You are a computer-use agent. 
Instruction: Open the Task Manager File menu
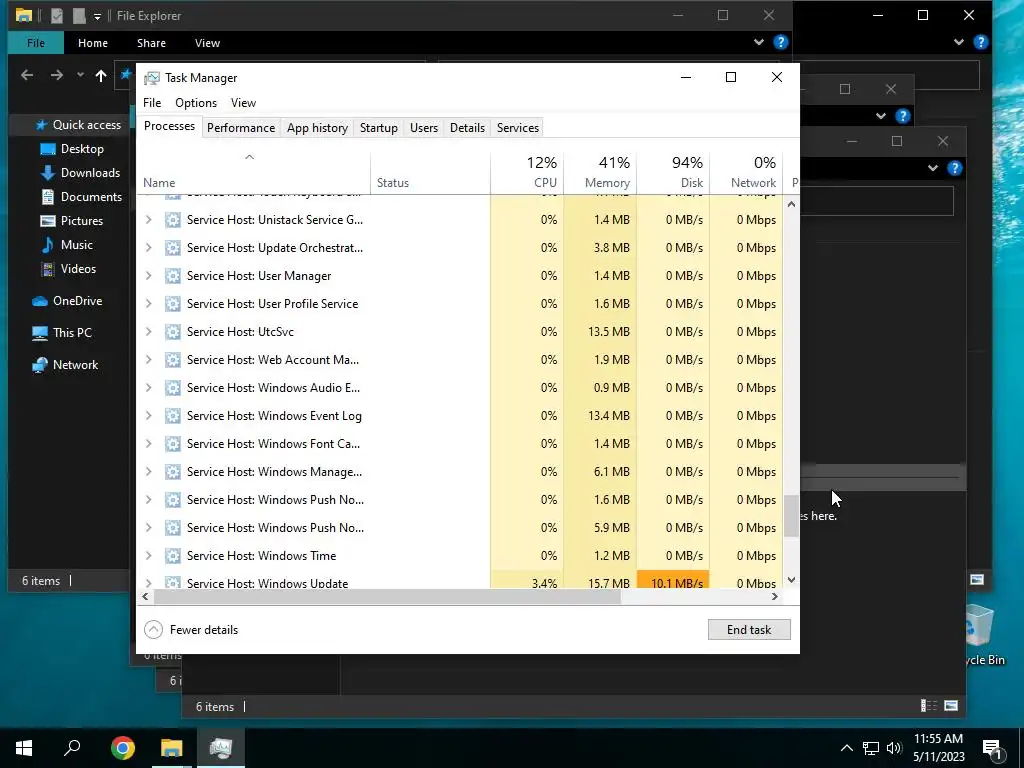pos(152,103)
